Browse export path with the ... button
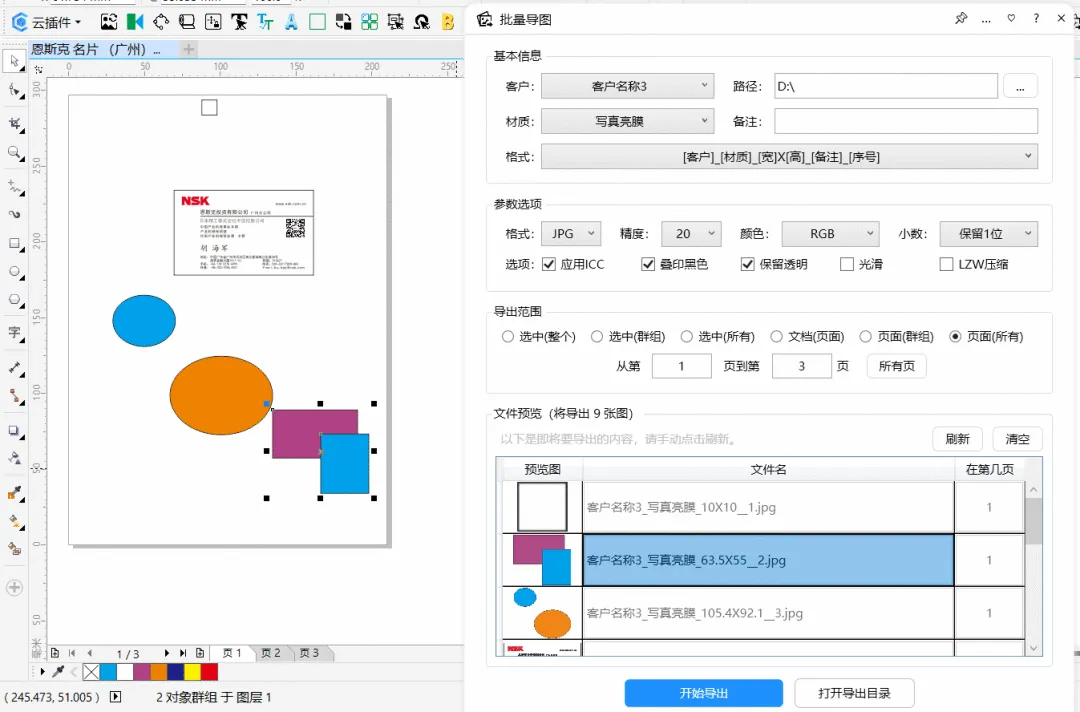1080x712 pixels. point(1020,86)
